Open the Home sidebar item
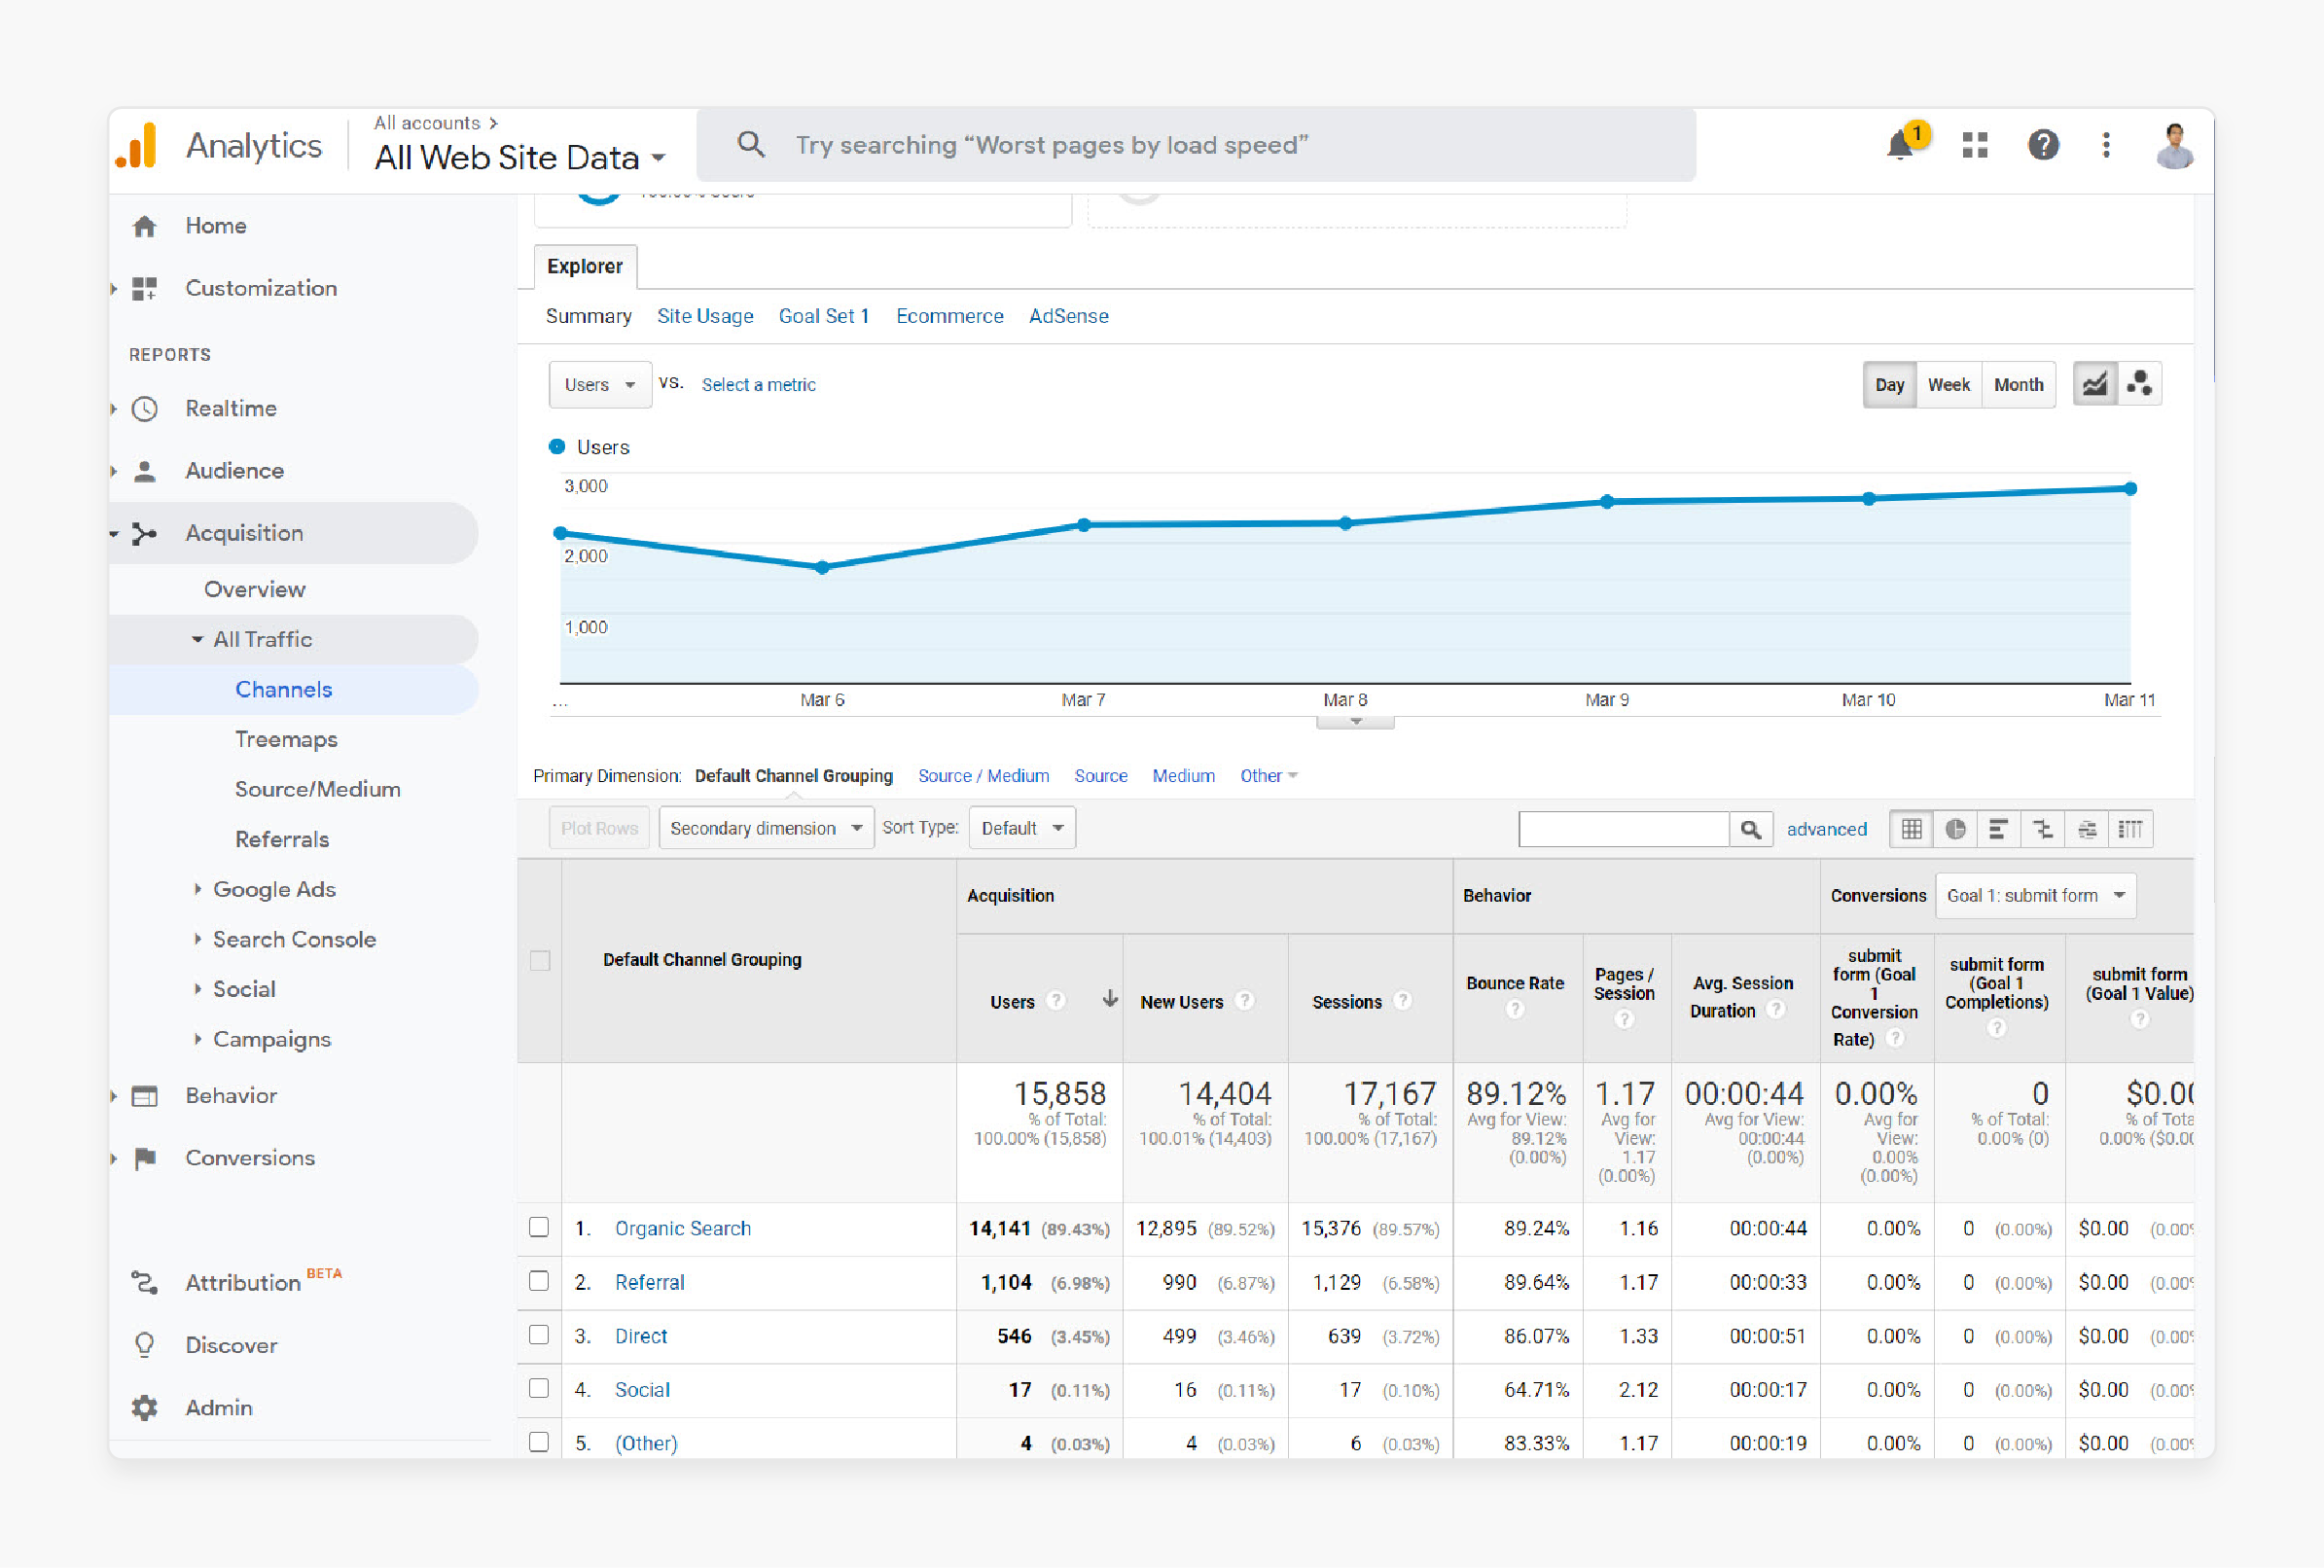 pos(215,226)
